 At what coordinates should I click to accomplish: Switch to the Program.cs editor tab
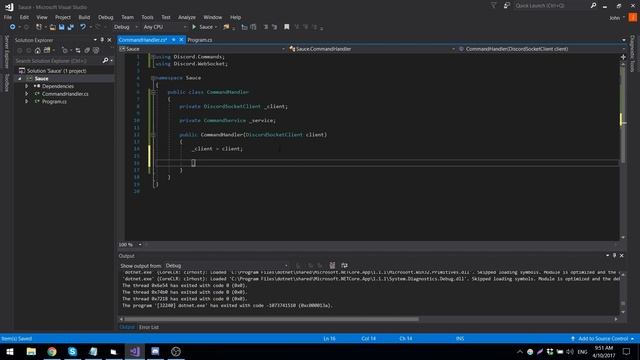pyautogui.click(x=200, y=40)
